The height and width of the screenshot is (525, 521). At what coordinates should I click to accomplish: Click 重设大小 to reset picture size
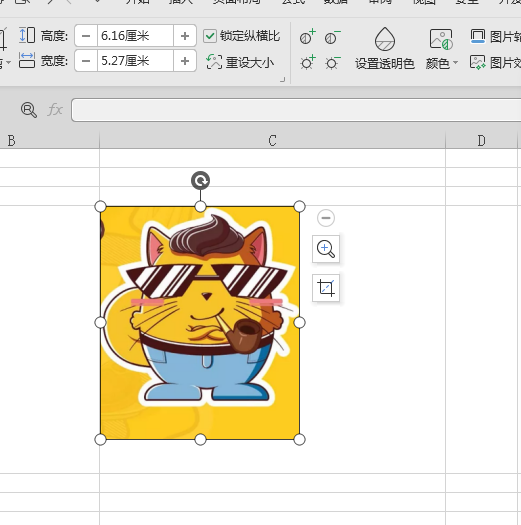240,62
